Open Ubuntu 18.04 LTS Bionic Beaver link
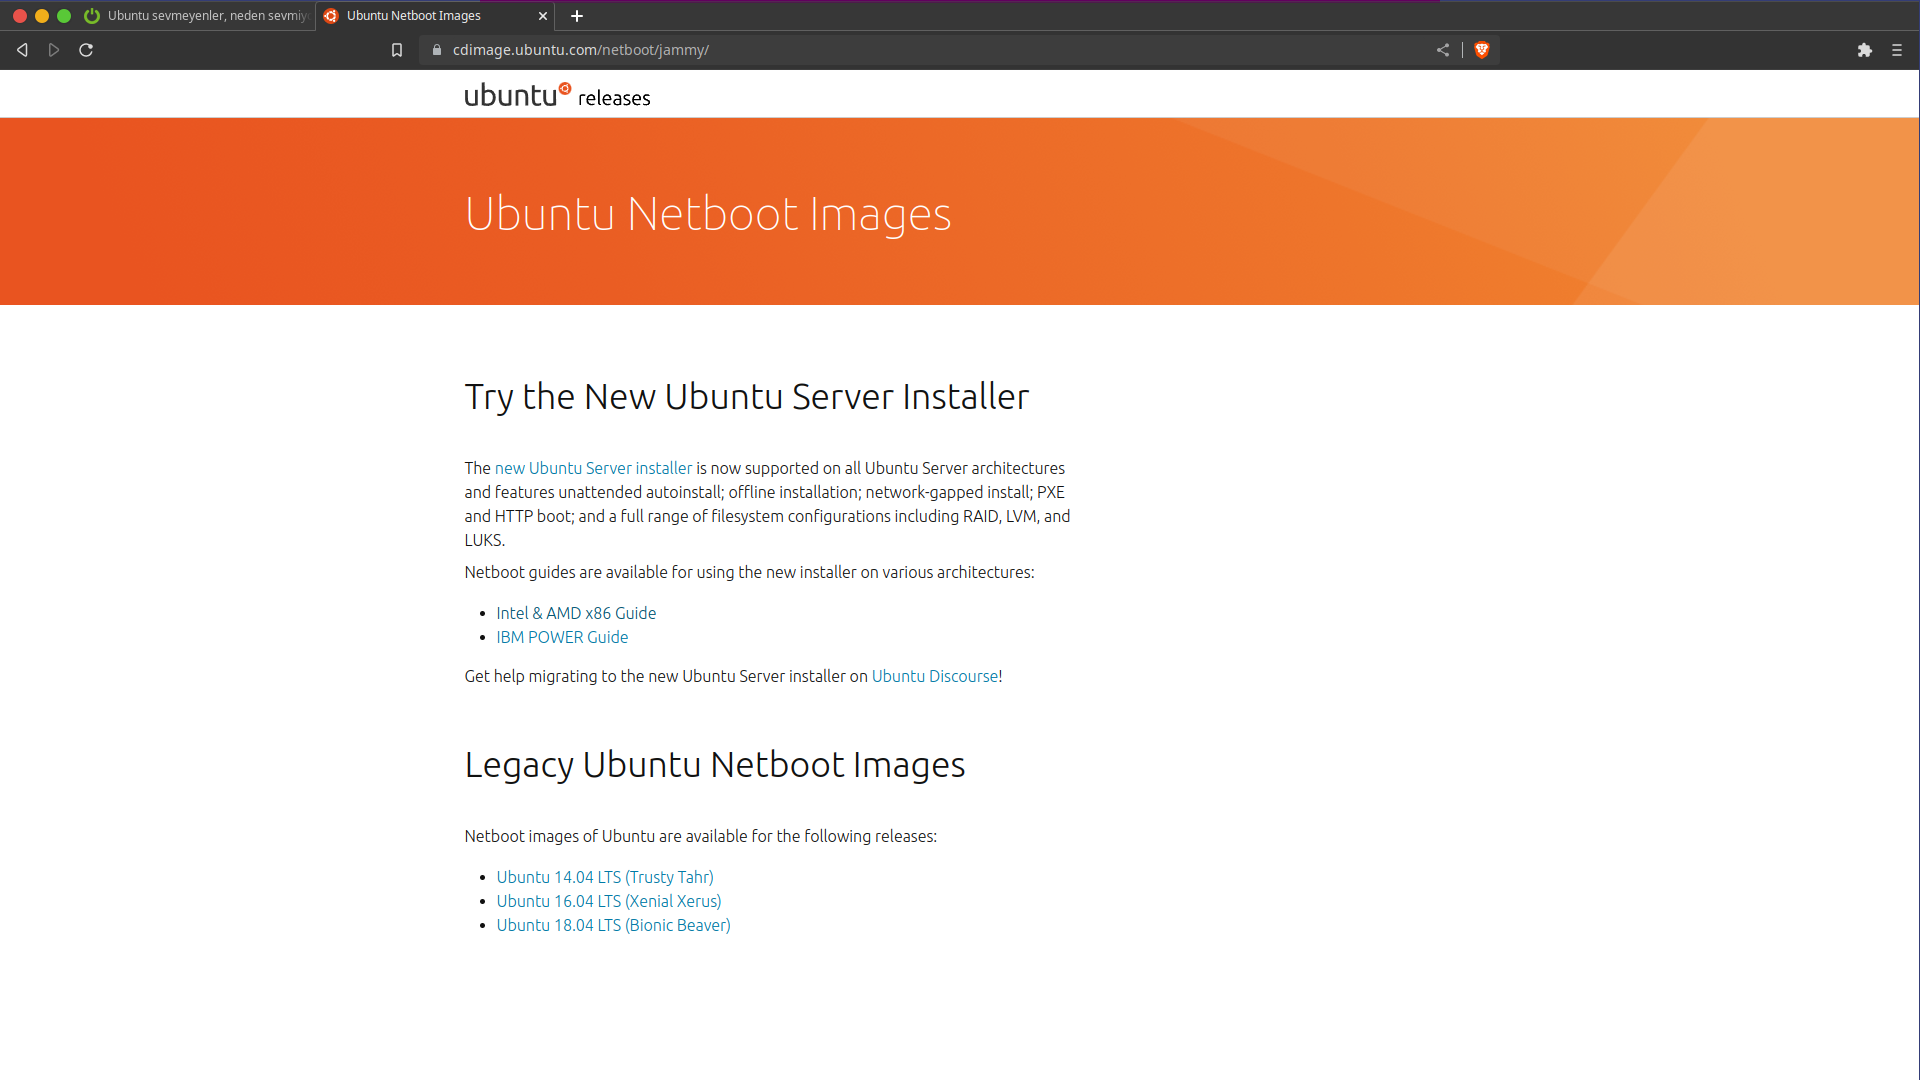Screen dimensions: 1920x1080 (x=613, y=925)
